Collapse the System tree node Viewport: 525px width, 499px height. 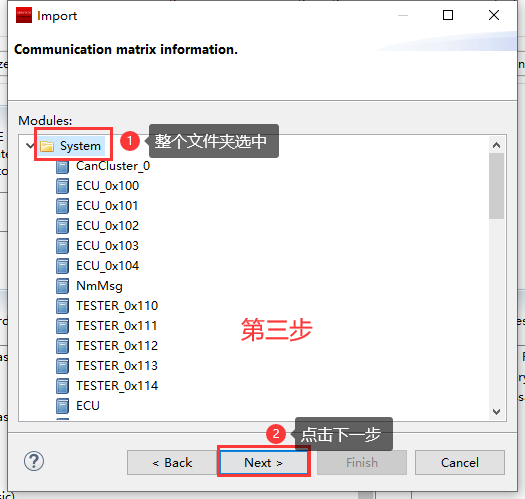[x=30, y=146]
